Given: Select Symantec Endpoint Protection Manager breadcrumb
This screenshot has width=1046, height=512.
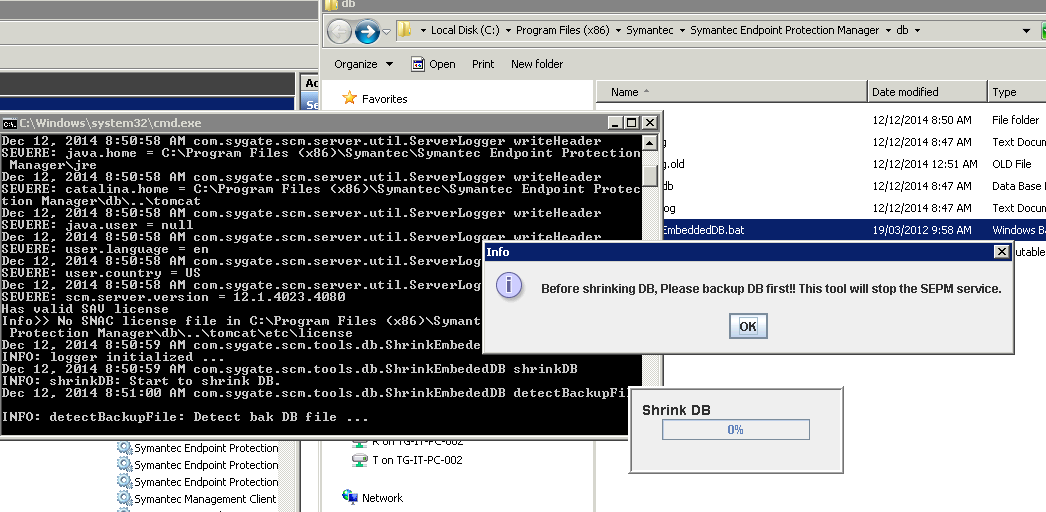Looking at the screenshot, I should pyautogui.click(x=784, y=30).
